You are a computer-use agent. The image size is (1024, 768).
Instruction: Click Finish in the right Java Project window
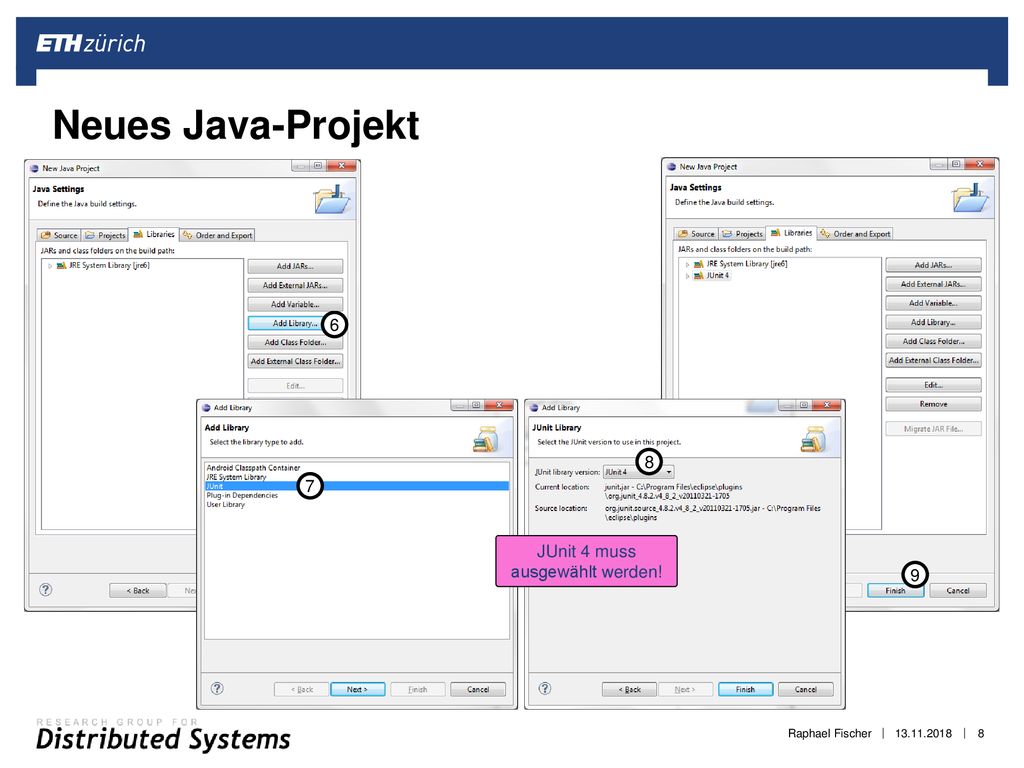[895, 590]
